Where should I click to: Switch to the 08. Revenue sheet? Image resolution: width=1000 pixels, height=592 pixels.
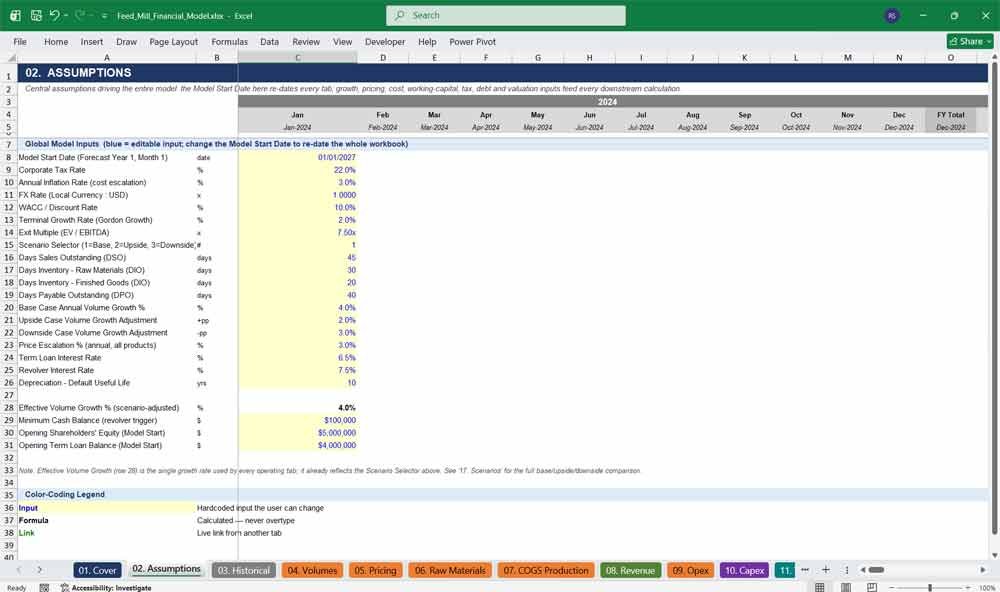point(630,570)
